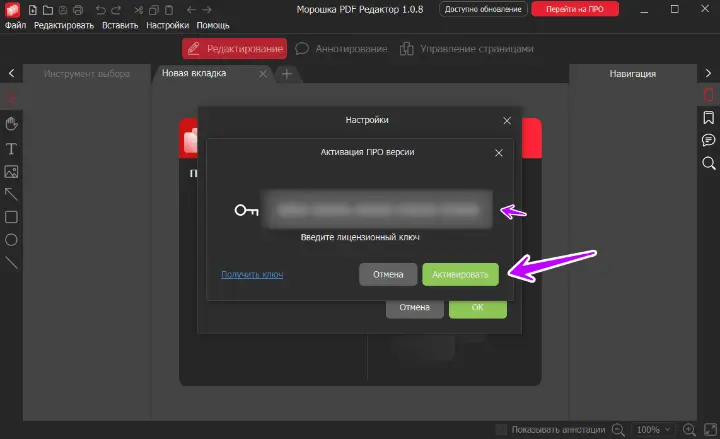The height and width of the screenshot is (439, 720).
Task: Select the Arrow drawing tool
Action: click(11, 194)
